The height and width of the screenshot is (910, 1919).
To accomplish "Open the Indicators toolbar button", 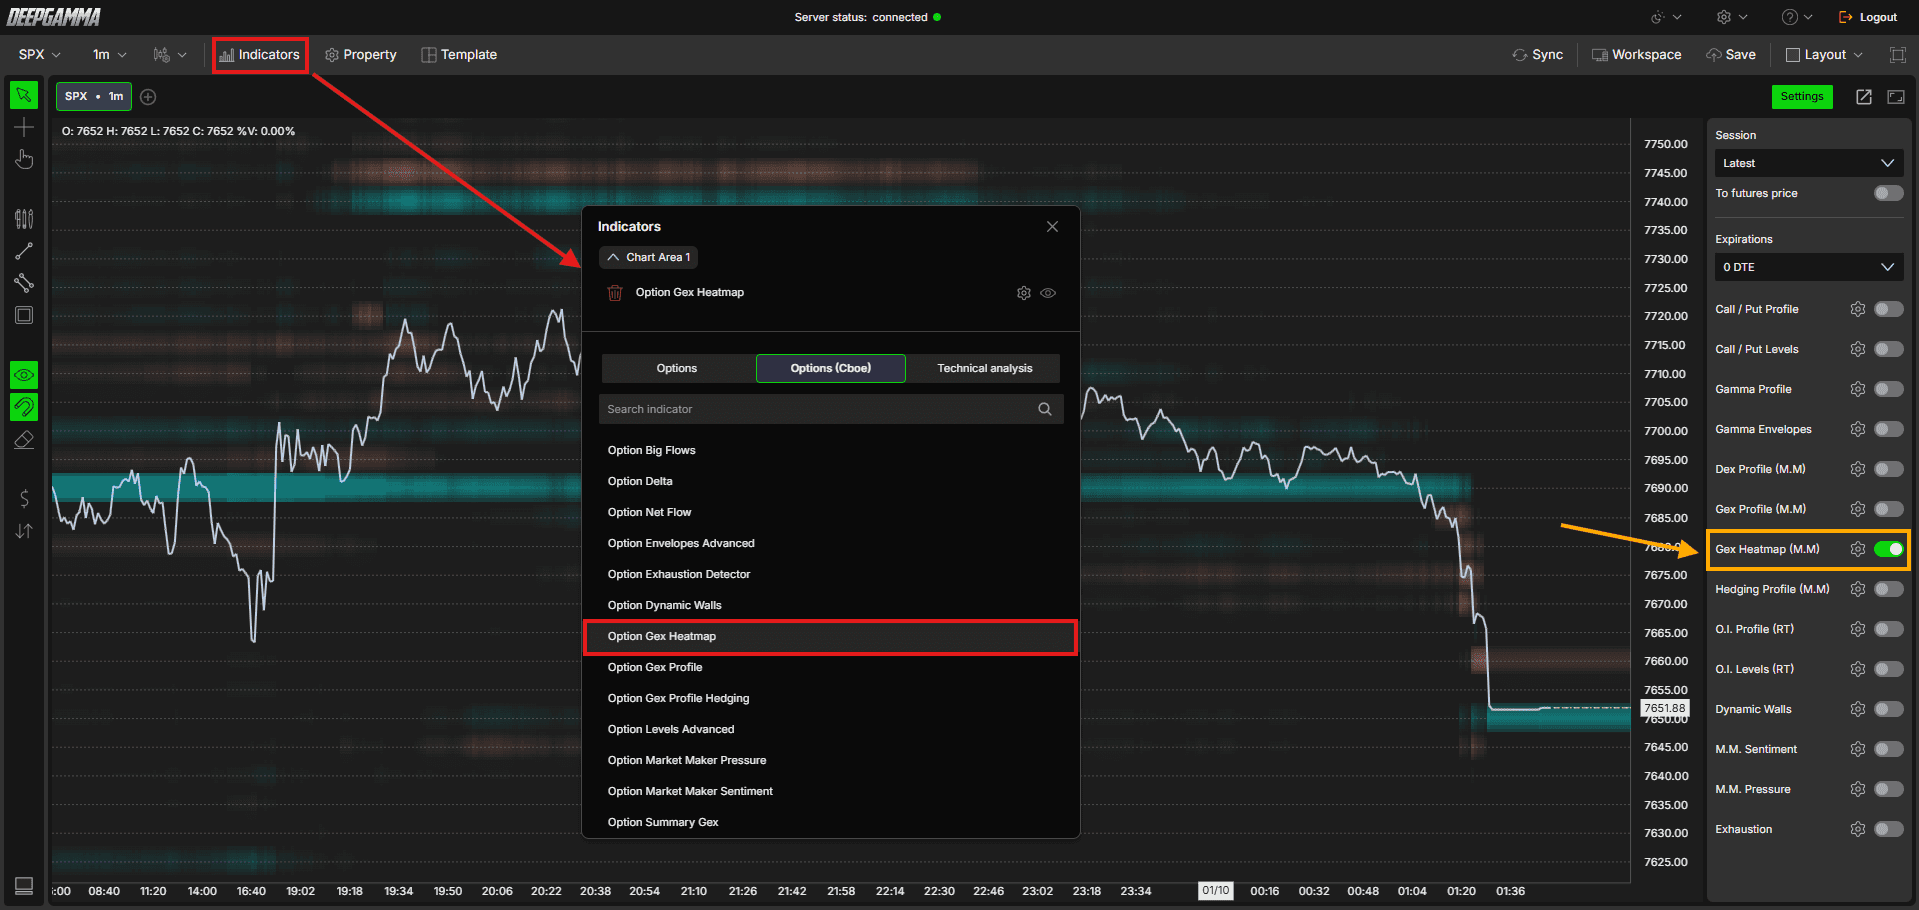I will pyautogui.click(x=260, y=55).
